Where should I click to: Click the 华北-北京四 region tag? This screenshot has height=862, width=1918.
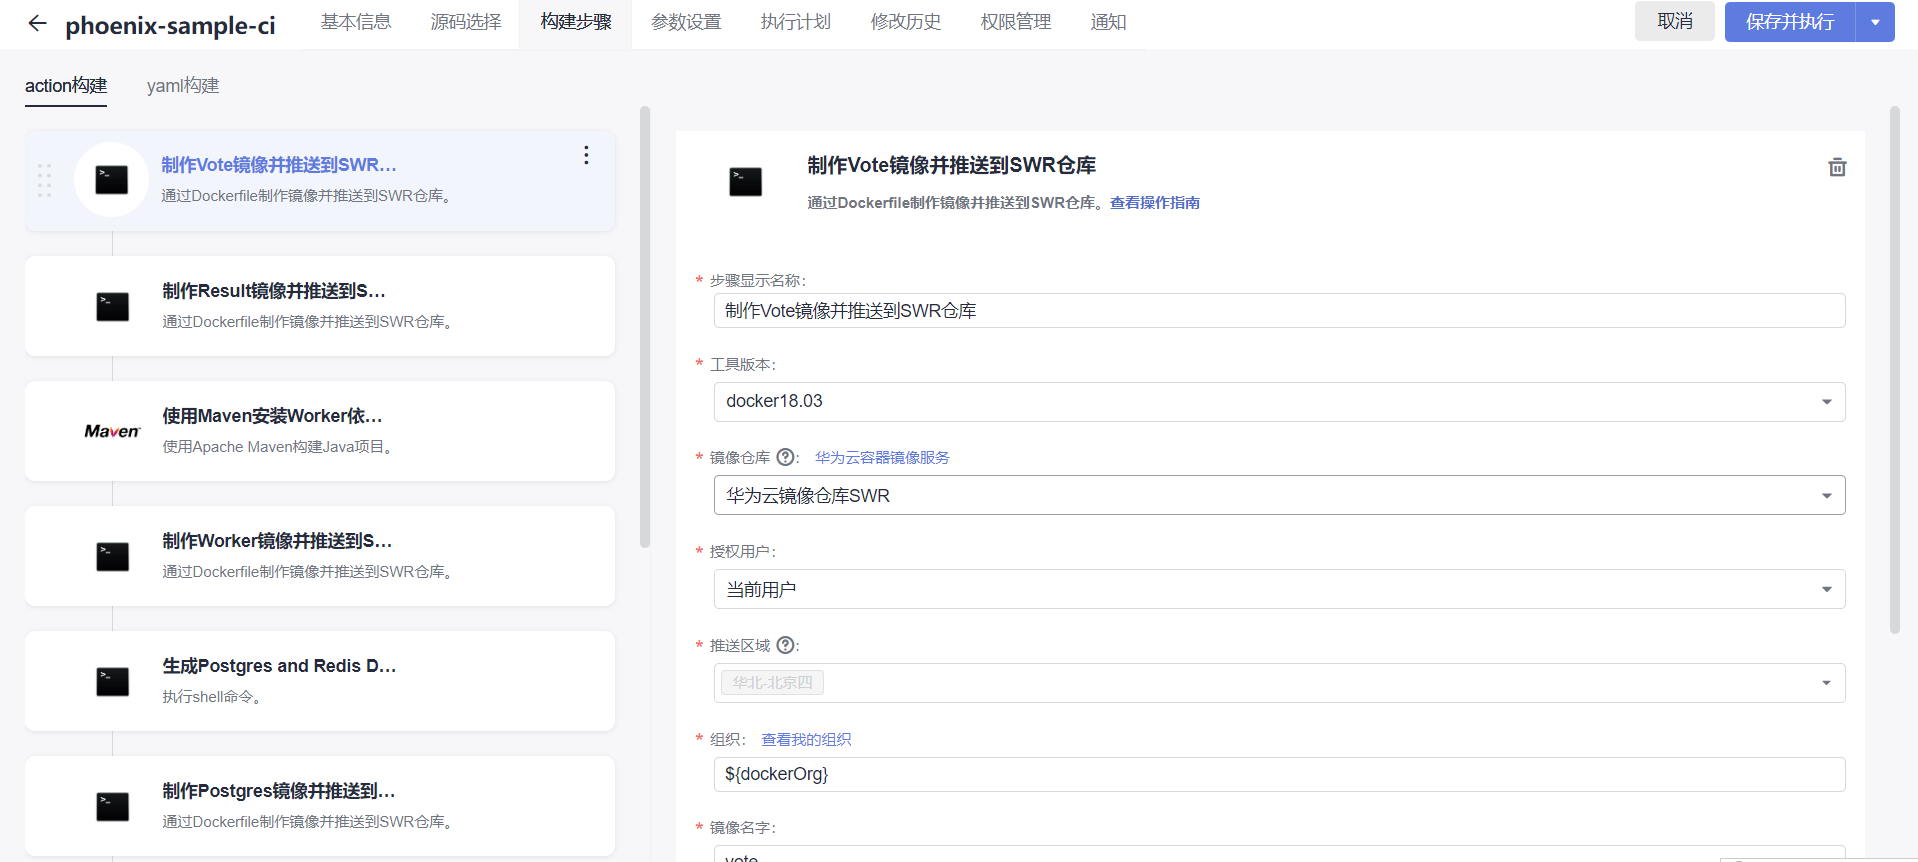pos(772,683)
